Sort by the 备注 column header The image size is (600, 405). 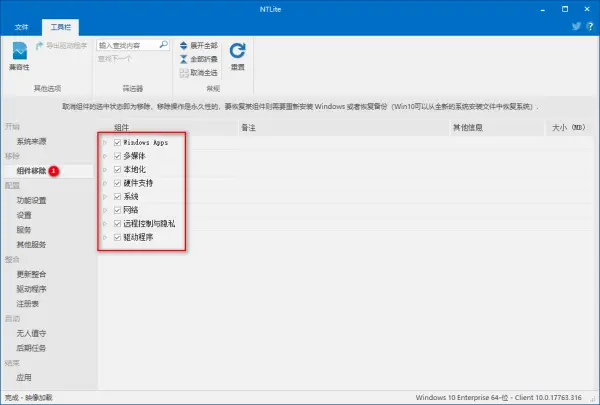pyautogui.click(x=344, y=128)
